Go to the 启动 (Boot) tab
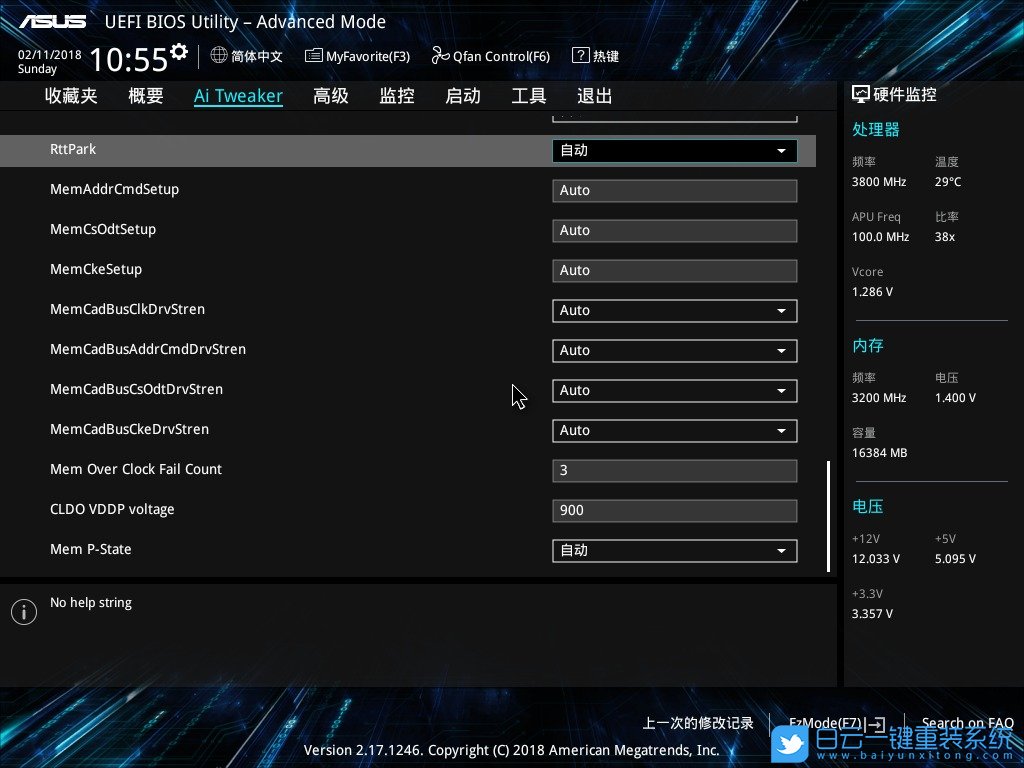The width and height of the screenshot is (1024, 768). (x=463, y=96)
